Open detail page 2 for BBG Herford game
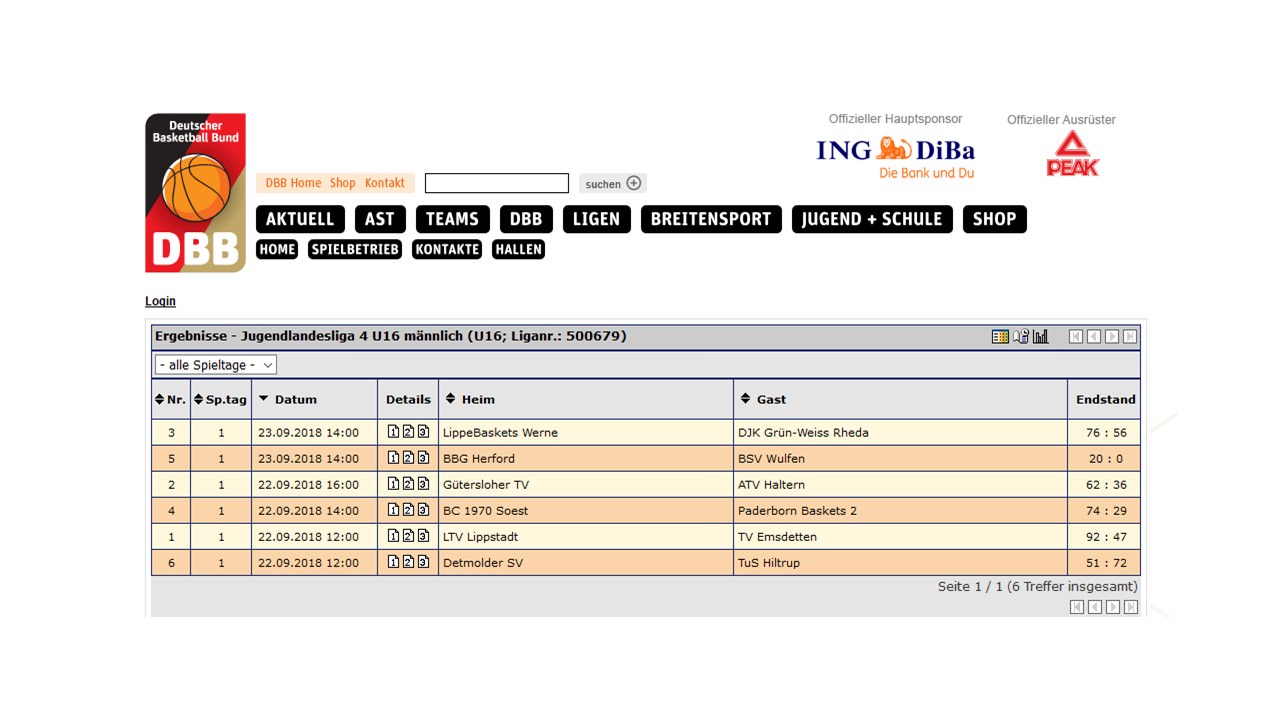The image size is (1280, 720). [x=408, y=458]
